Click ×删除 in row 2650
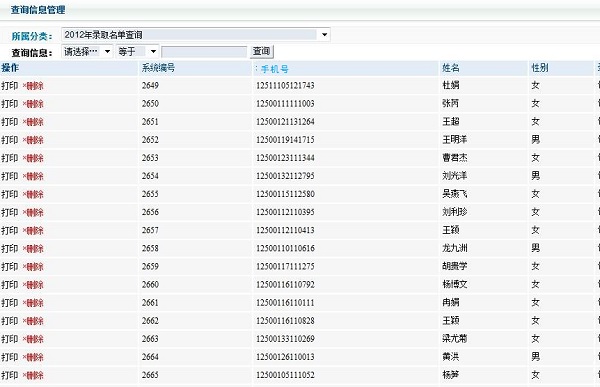 tap(33, 104)
